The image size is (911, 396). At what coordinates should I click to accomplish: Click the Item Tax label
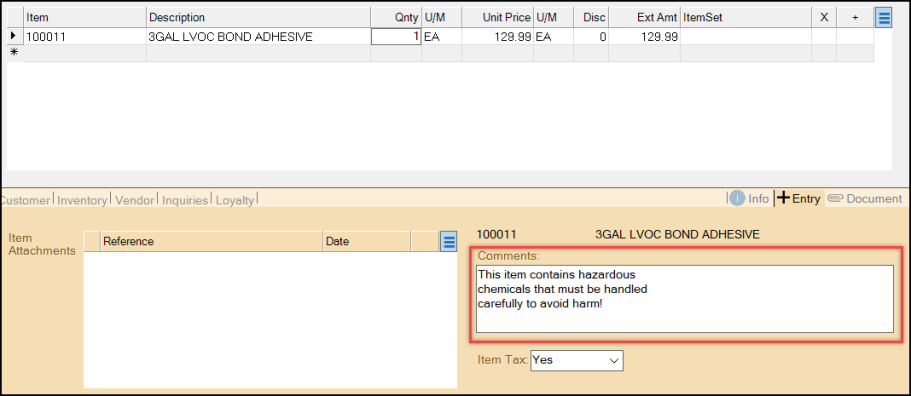[503, 360]
